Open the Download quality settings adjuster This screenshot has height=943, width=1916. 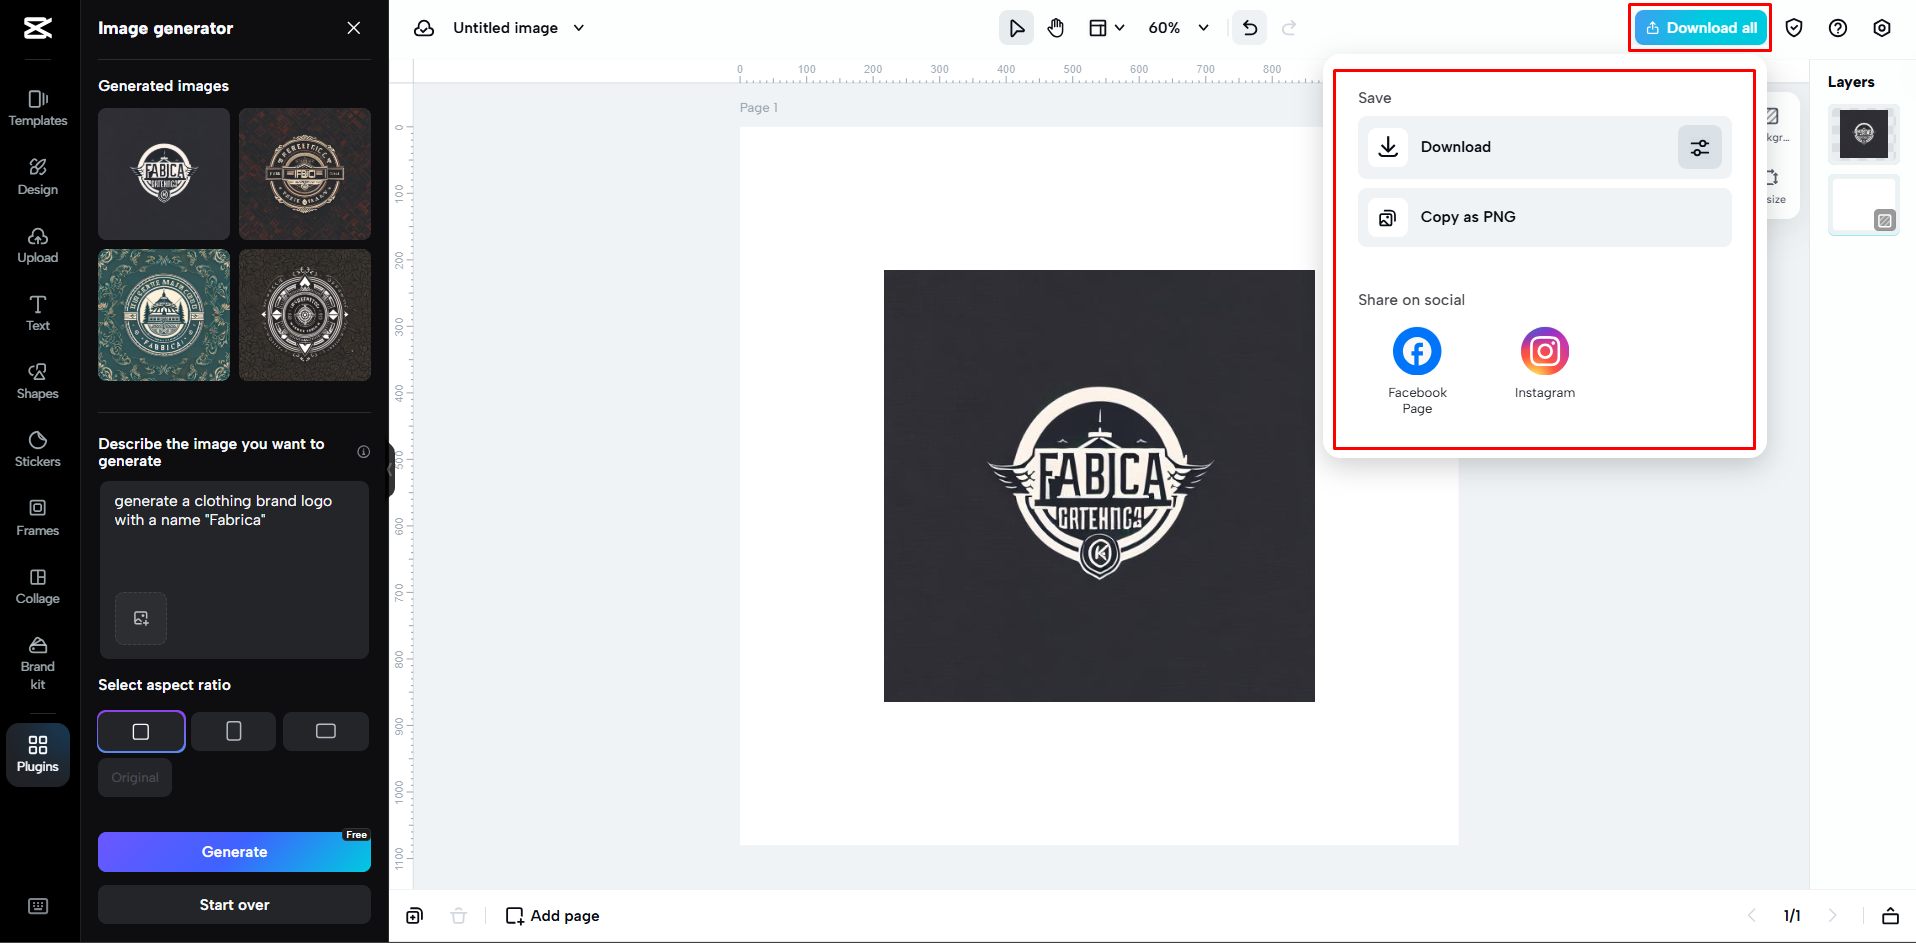click(x=1699, y=147)
